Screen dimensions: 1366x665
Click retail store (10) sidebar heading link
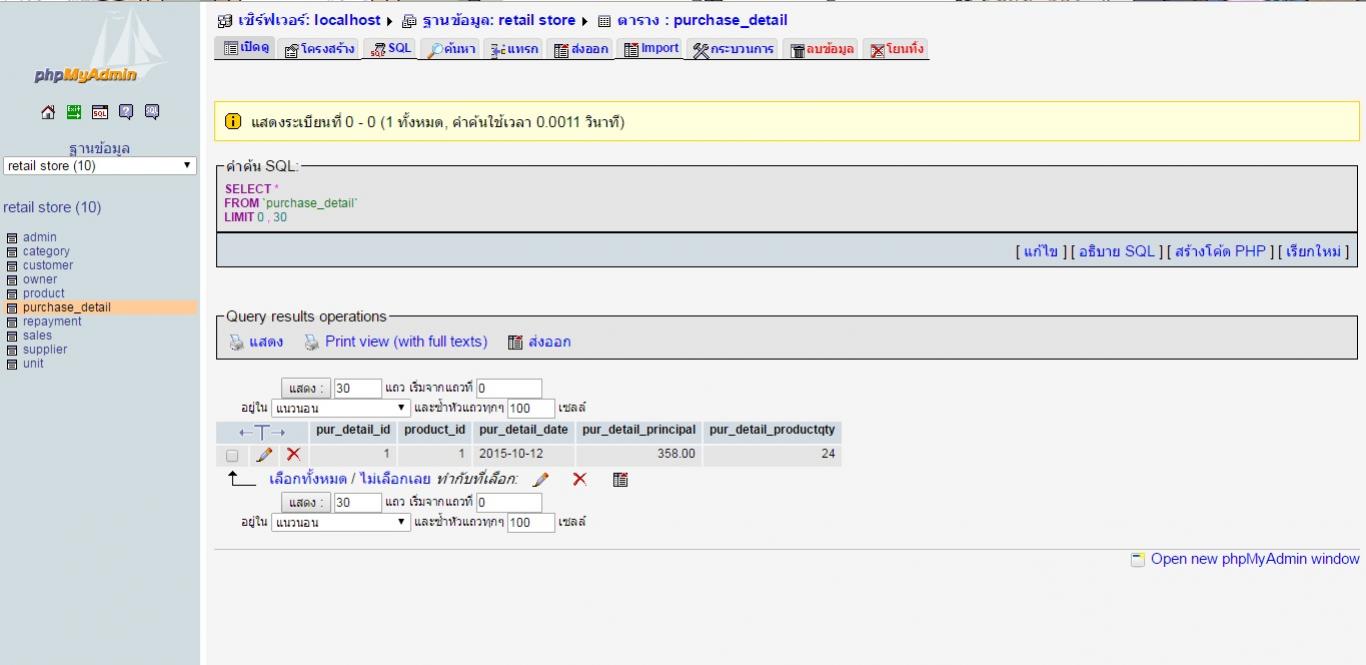pos(52,208)
